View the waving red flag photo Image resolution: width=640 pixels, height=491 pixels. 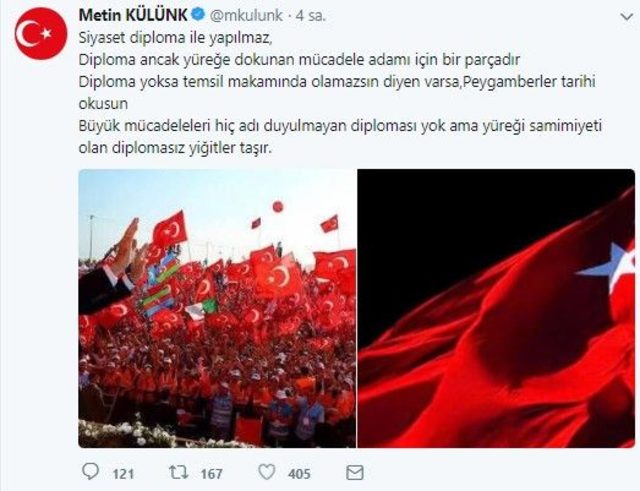[496, 309]
